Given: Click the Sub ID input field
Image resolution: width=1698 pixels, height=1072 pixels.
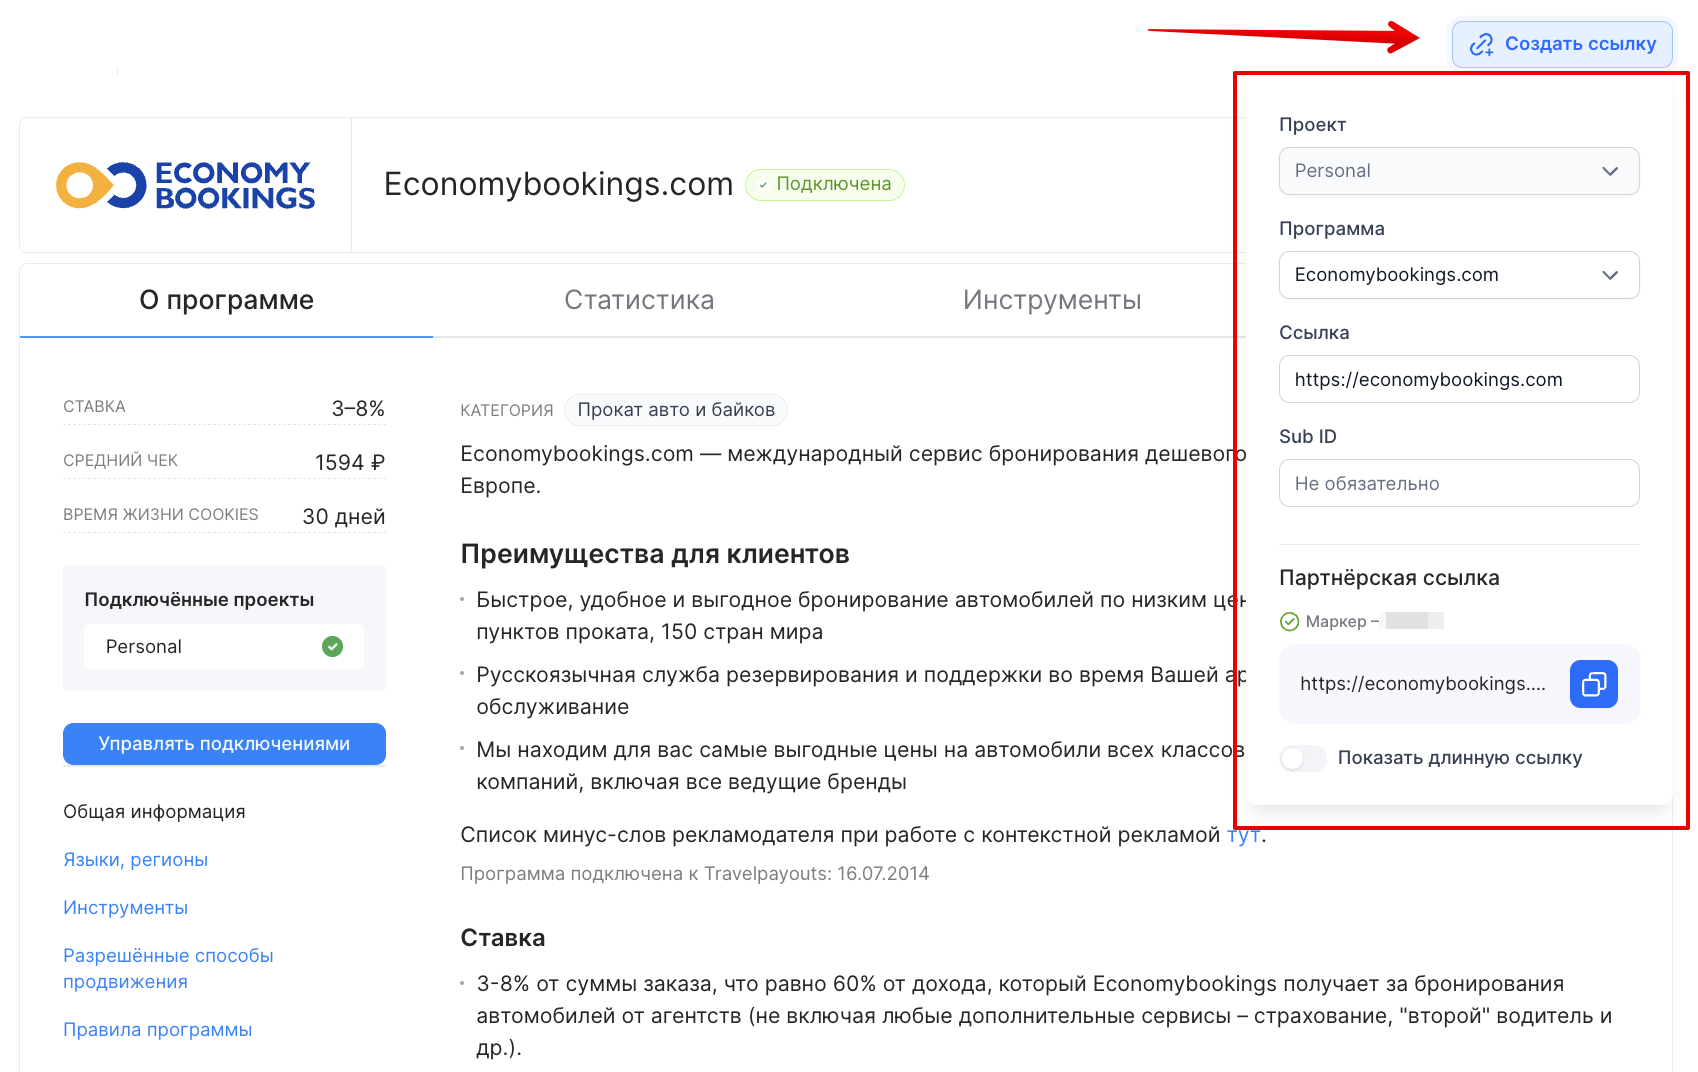Looking at the screenshot, I should pos(1459,483).
